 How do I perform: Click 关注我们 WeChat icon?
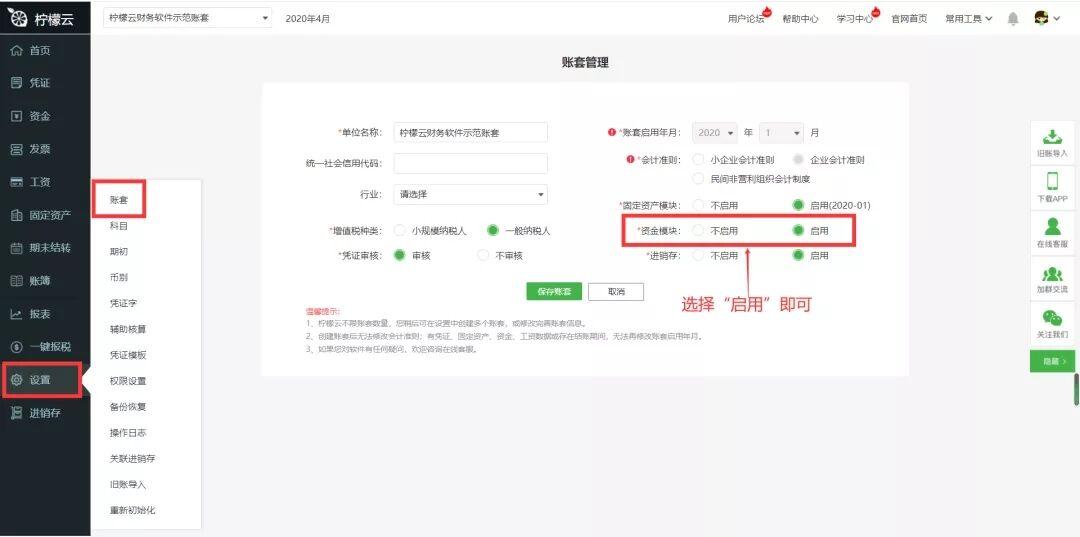(1052, 317)
